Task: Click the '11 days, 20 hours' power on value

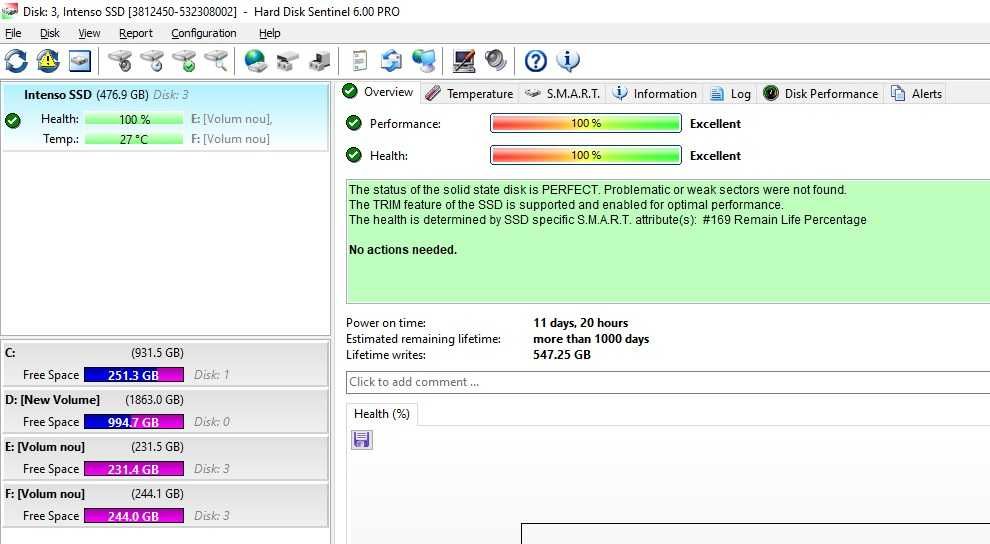Action: pyautogui.click(x=580, y=323)
